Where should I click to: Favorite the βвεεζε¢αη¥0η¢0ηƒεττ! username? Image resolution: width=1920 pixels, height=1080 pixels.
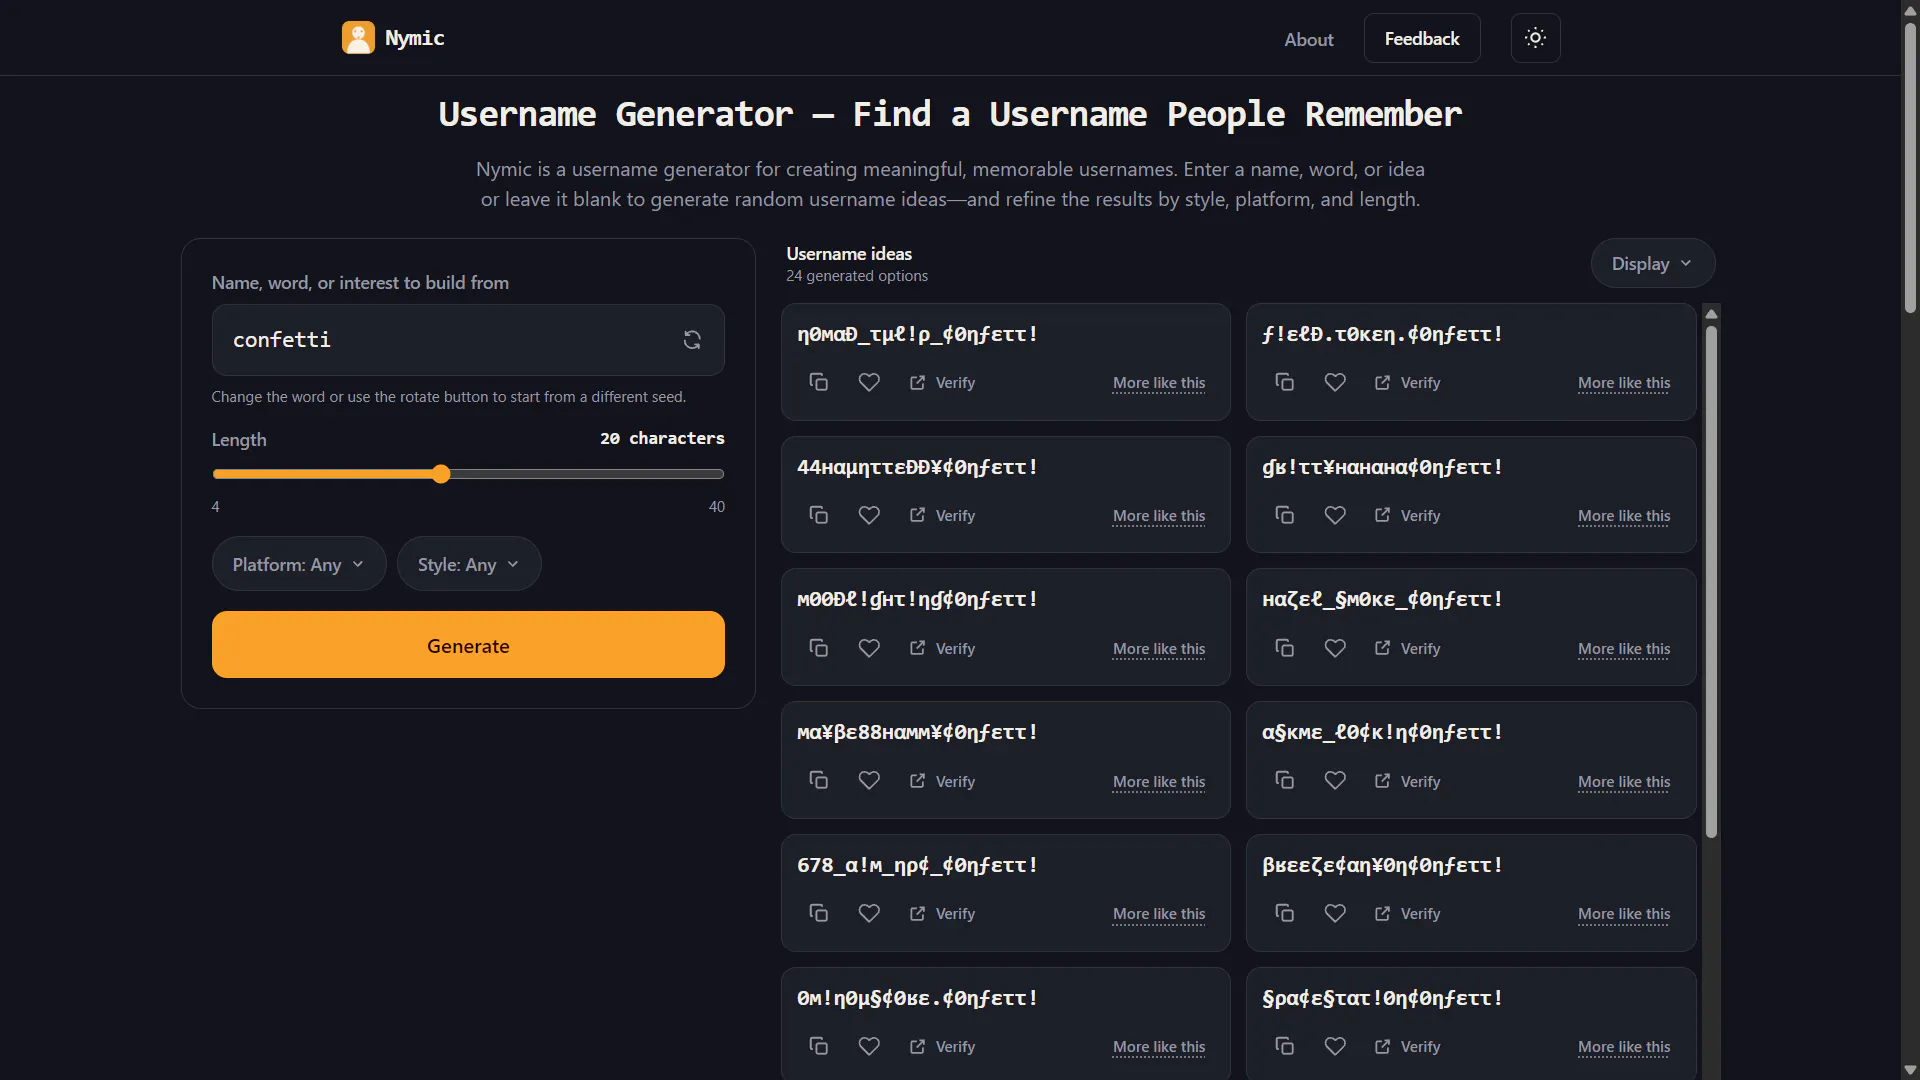1335,914
